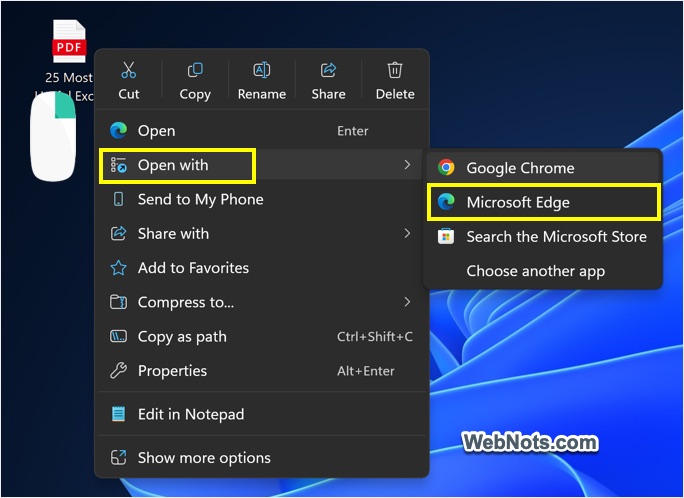Screen dimensions: 684x498
Task: Click the Alt+Enter shortcut text
Action: tap(366, 371)
